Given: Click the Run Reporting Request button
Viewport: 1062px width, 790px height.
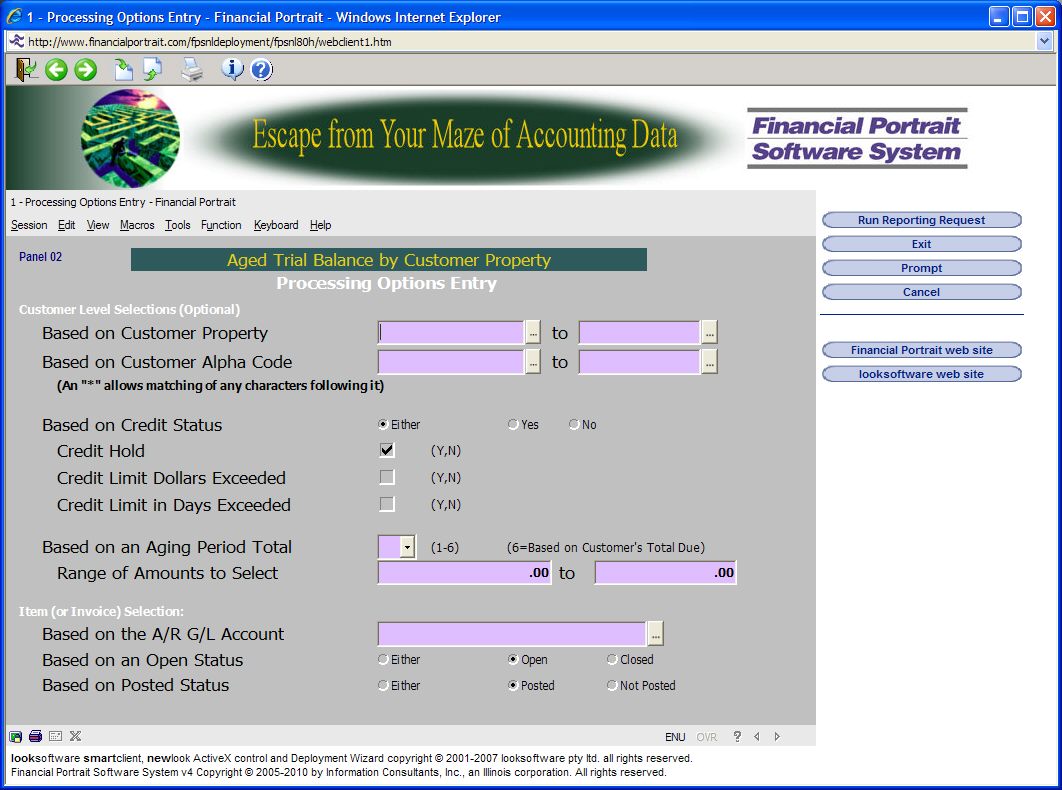Looking at the screenshot, I should coord(921,220).
